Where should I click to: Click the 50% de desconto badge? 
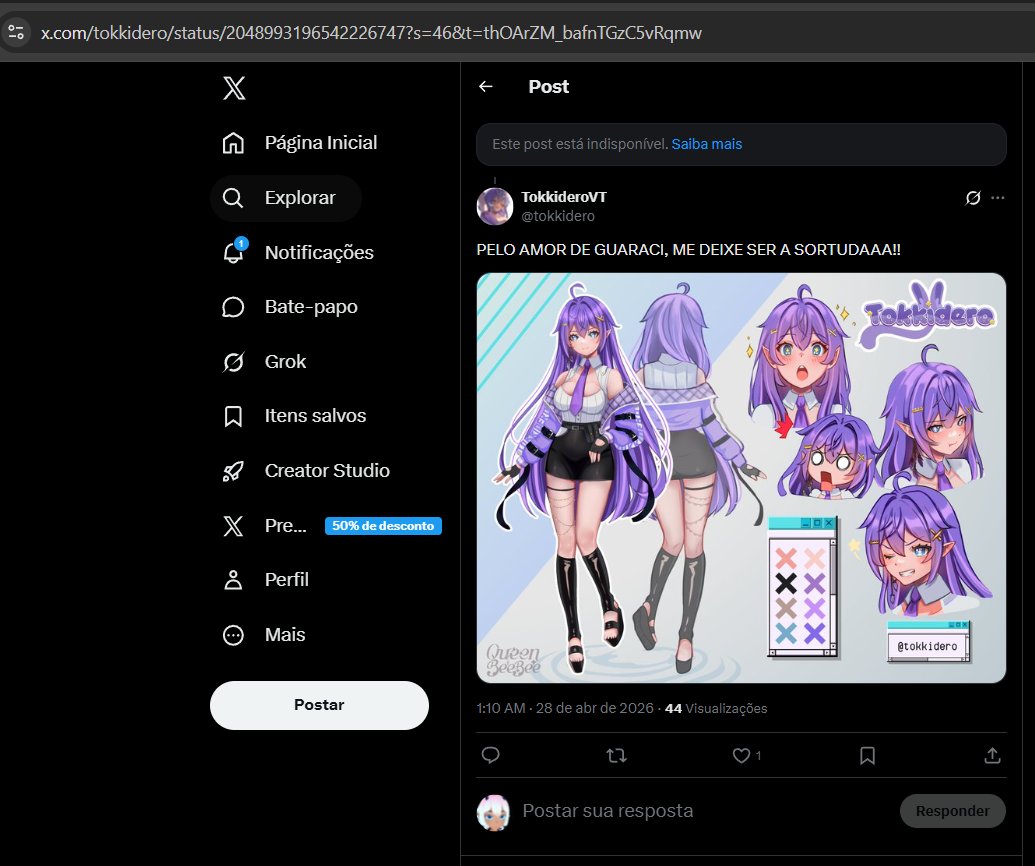(383, 526)
